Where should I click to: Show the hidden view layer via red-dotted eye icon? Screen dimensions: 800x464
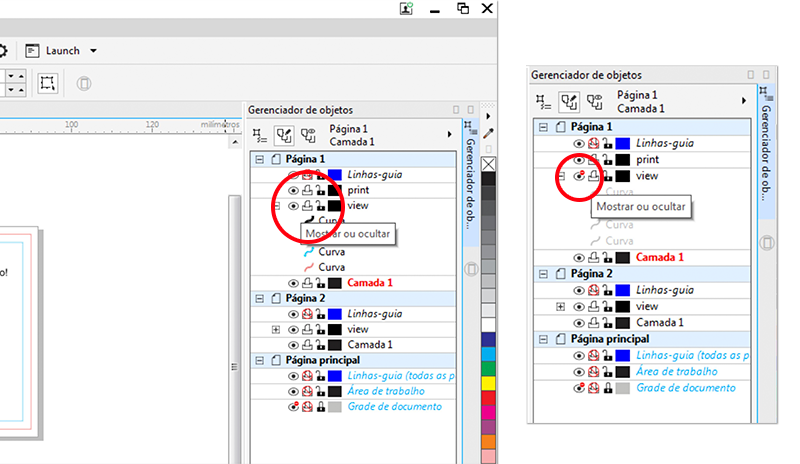tap(579, 176)
